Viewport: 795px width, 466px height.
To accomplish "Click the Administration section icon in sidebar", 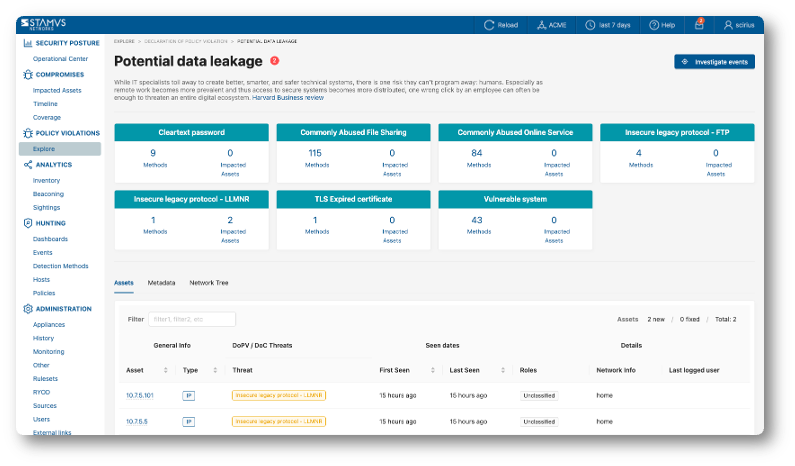I will [x=27, y=309].
